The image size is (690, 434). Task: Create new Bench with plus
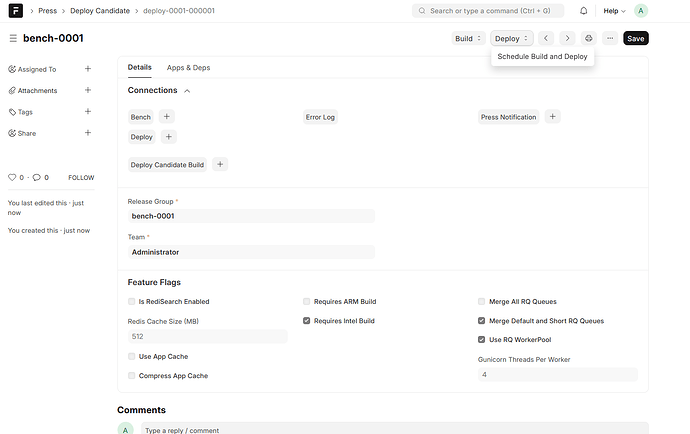tap(166, 117)
